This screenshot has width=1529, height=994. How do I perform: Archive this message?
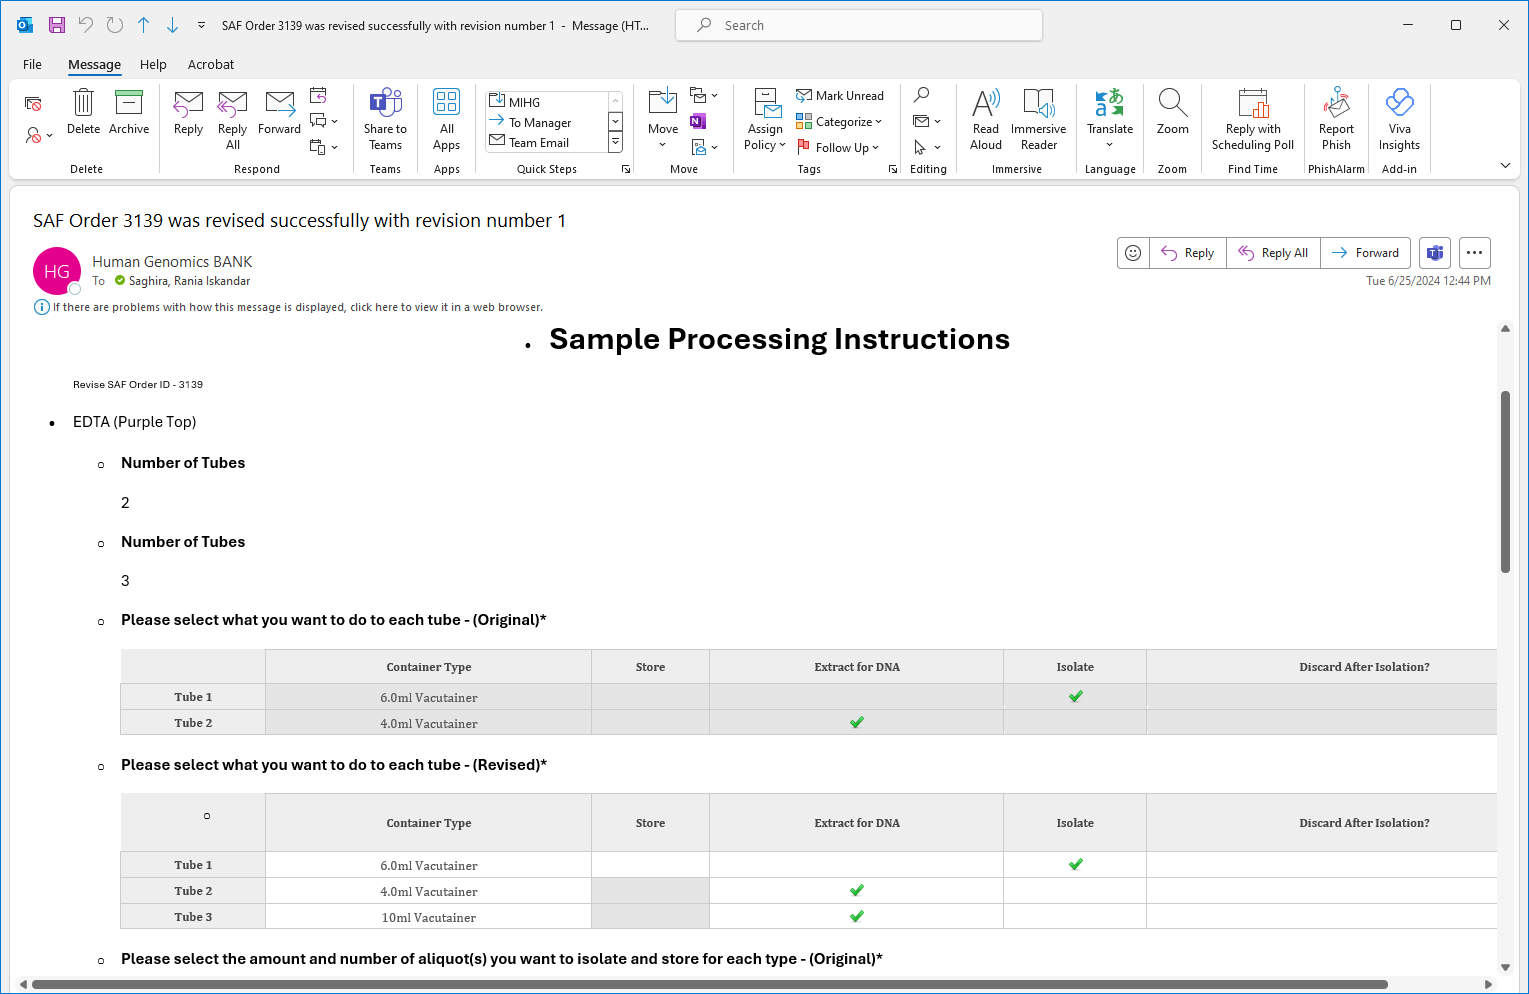point(129,112)
